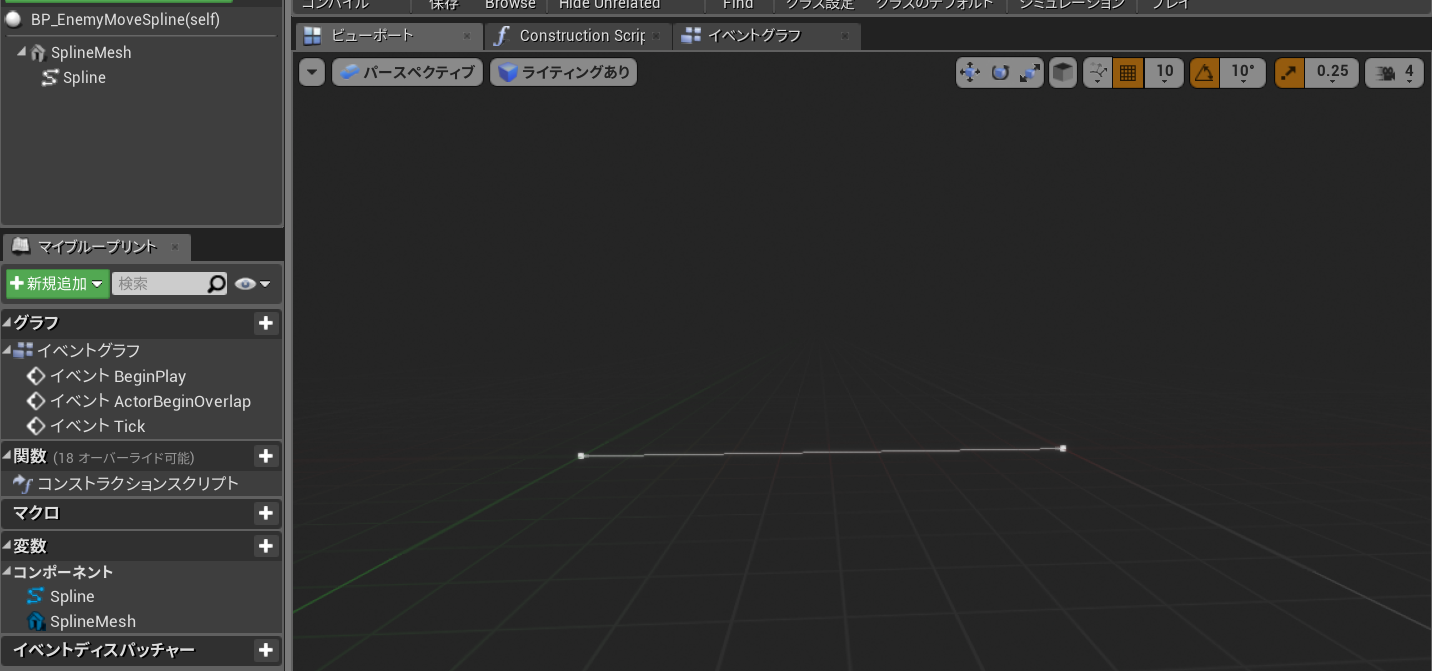
Task: Collapse the 関数 section
Action: pos(6,456)
